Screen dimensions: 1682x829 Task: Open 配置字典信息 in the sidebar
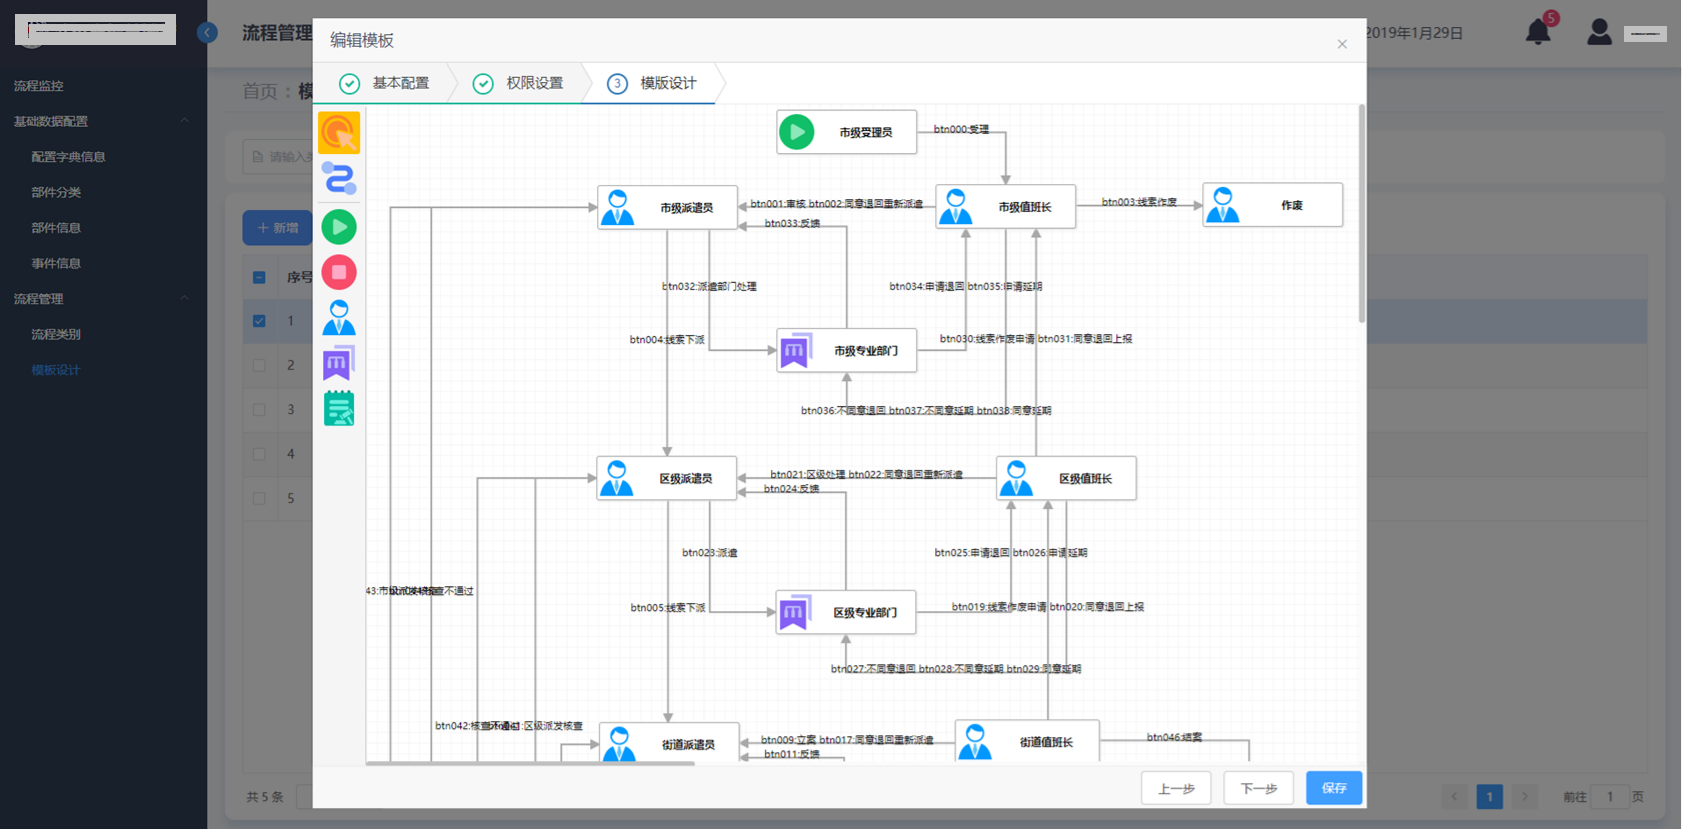(x=68, y=157)
